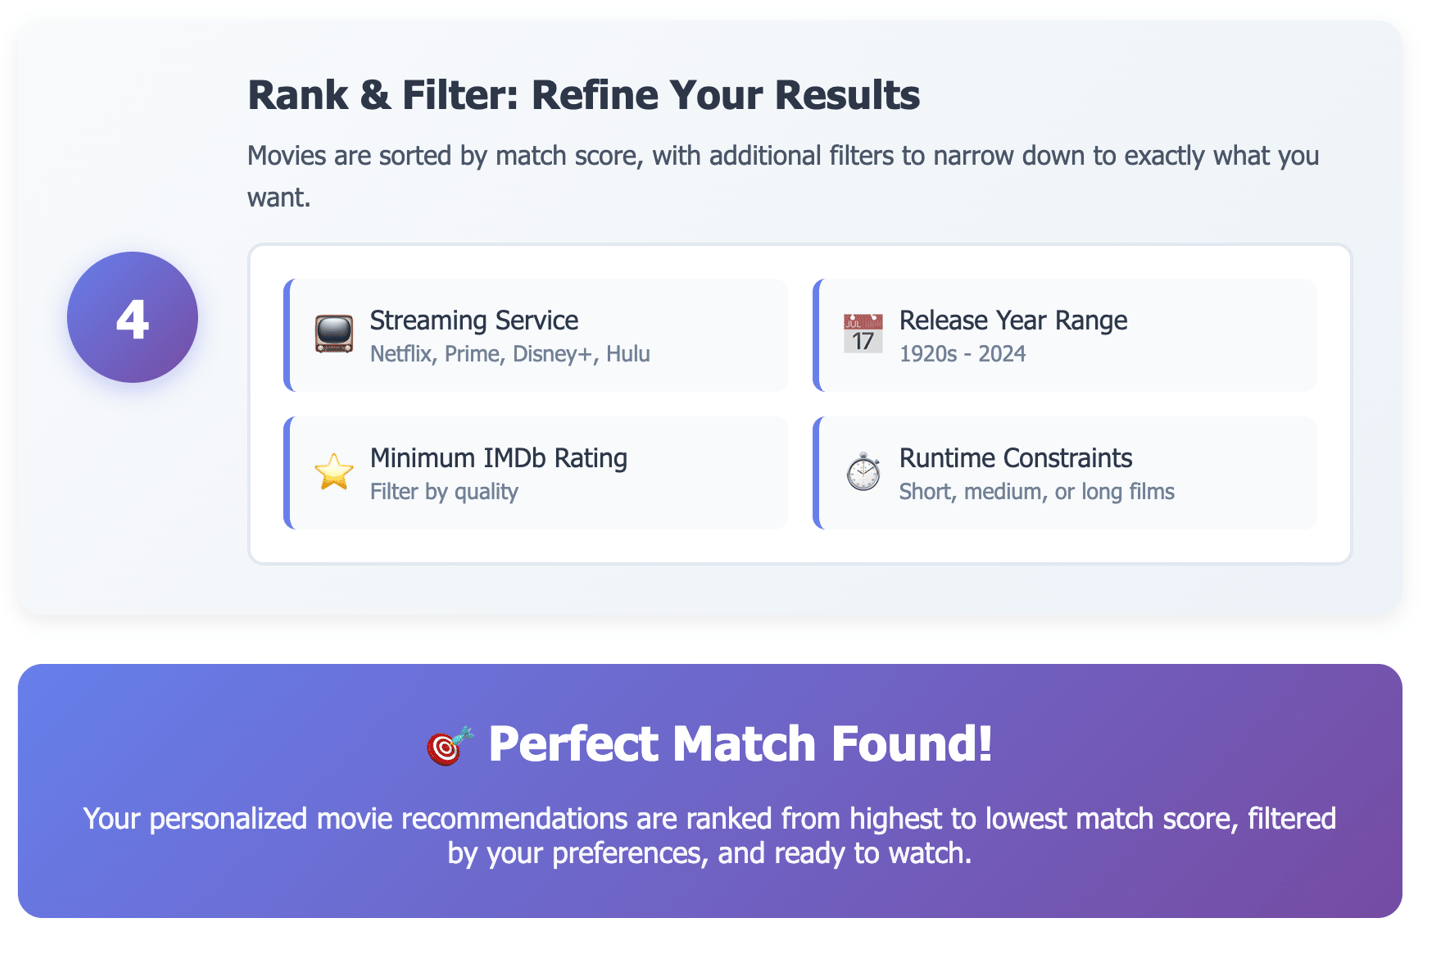The width and height of the screenshot is (1440, 959).
Task: Choose the Minimum IMDb Rating filter title
Action: (x=498, y=458)
